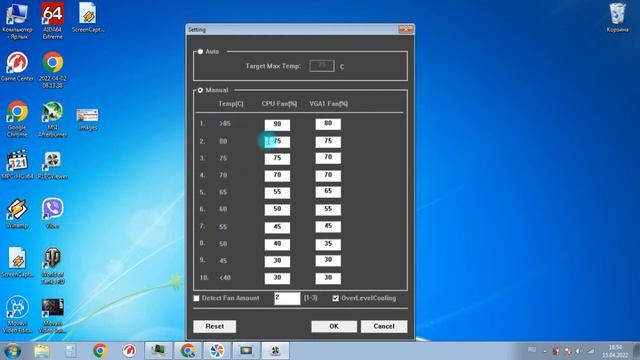Show hidden tray icons arrow
Screen dimensions: 640x360
(545, 351)
